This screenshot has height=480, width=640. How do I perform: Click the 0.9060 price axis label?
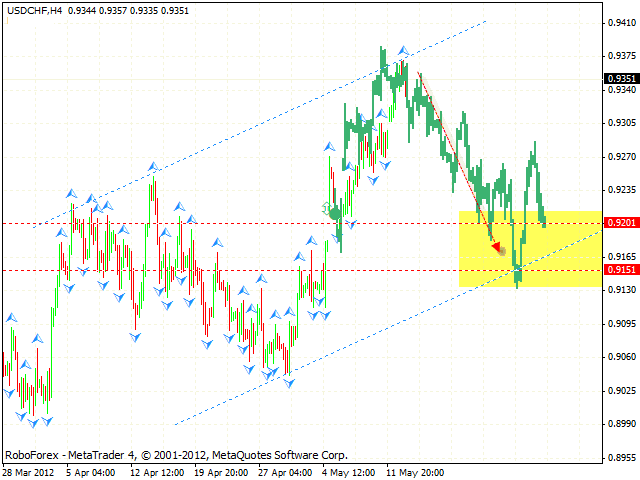[621, 357]
